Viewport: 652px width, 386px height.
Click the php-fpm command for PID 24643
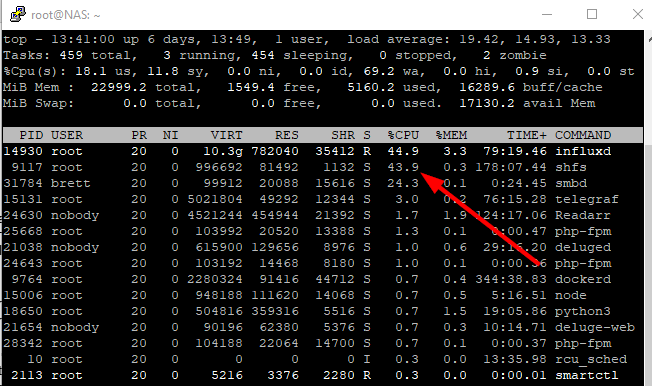click(x=583, y=263)
